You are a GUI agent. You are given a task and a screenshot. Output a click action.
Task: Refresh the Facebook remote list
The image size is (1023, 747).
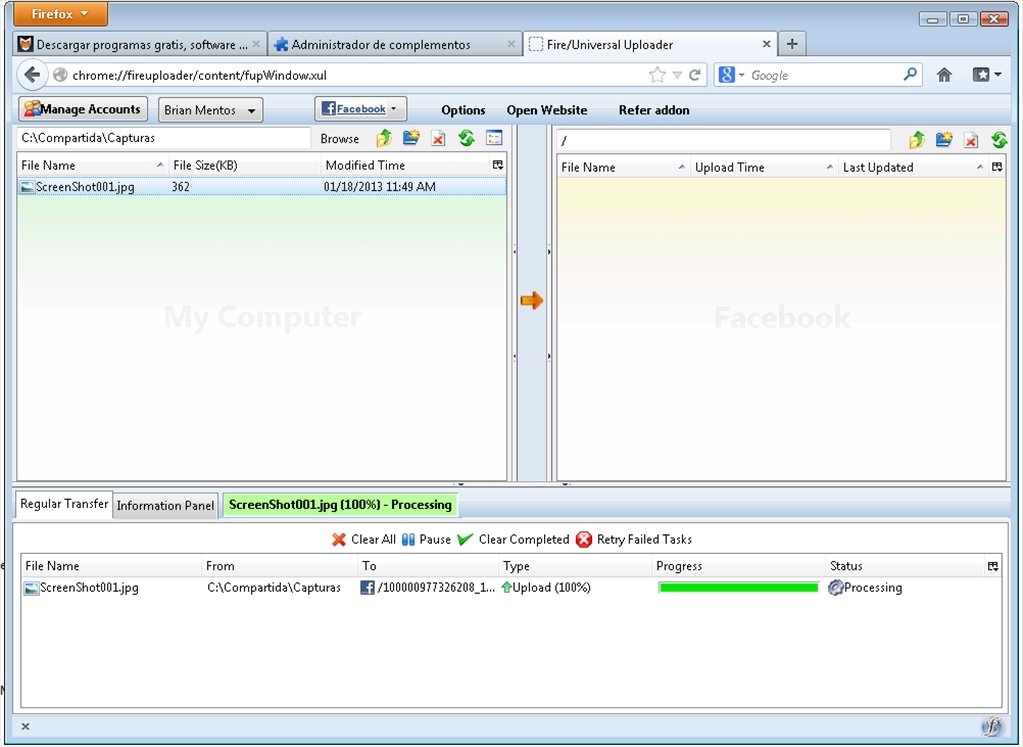click(x=999, y=140)
